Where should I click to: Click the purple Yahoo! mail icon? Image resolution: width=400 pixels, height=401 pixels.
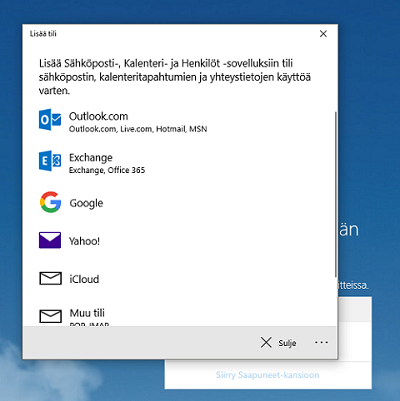click(50, 240)
